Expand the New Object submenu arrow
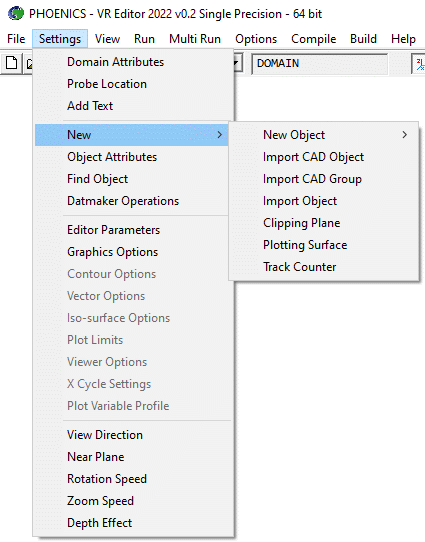 tap(405, 135)
